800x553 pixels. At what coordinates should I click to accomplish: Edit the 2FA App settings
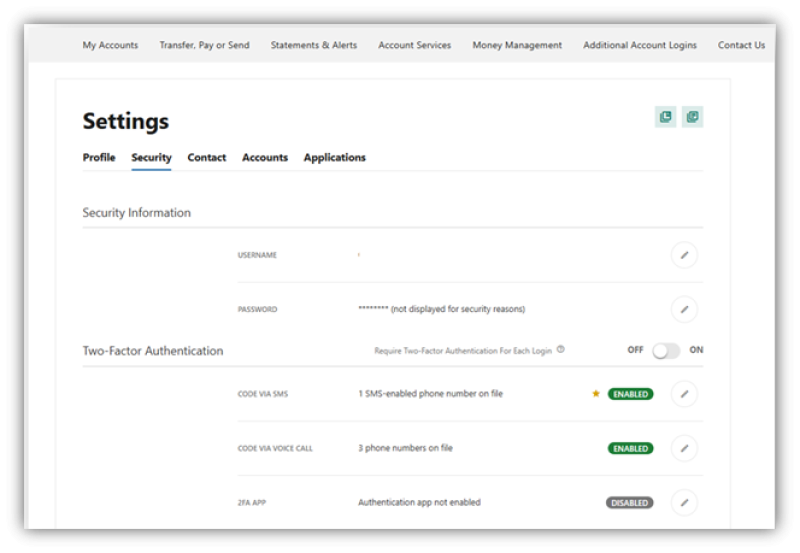pyautogui.click(x=684, y=502)
